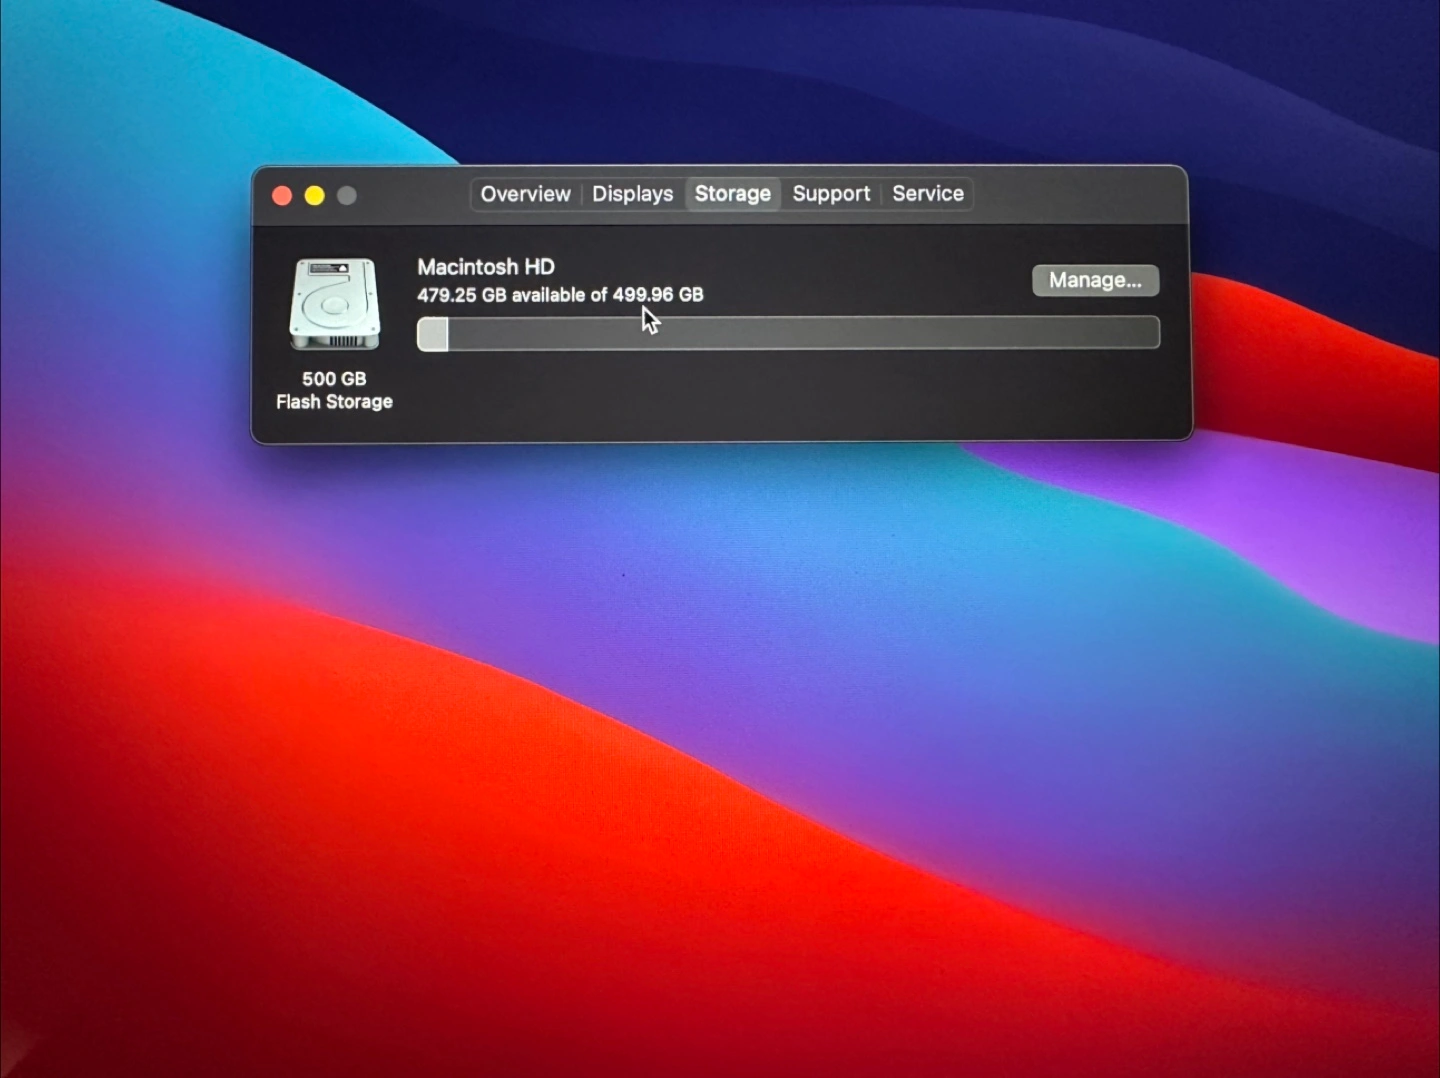Click the free space portion of storage bar
This screenshot has height=1078, width=1440.
click(800, 334)
